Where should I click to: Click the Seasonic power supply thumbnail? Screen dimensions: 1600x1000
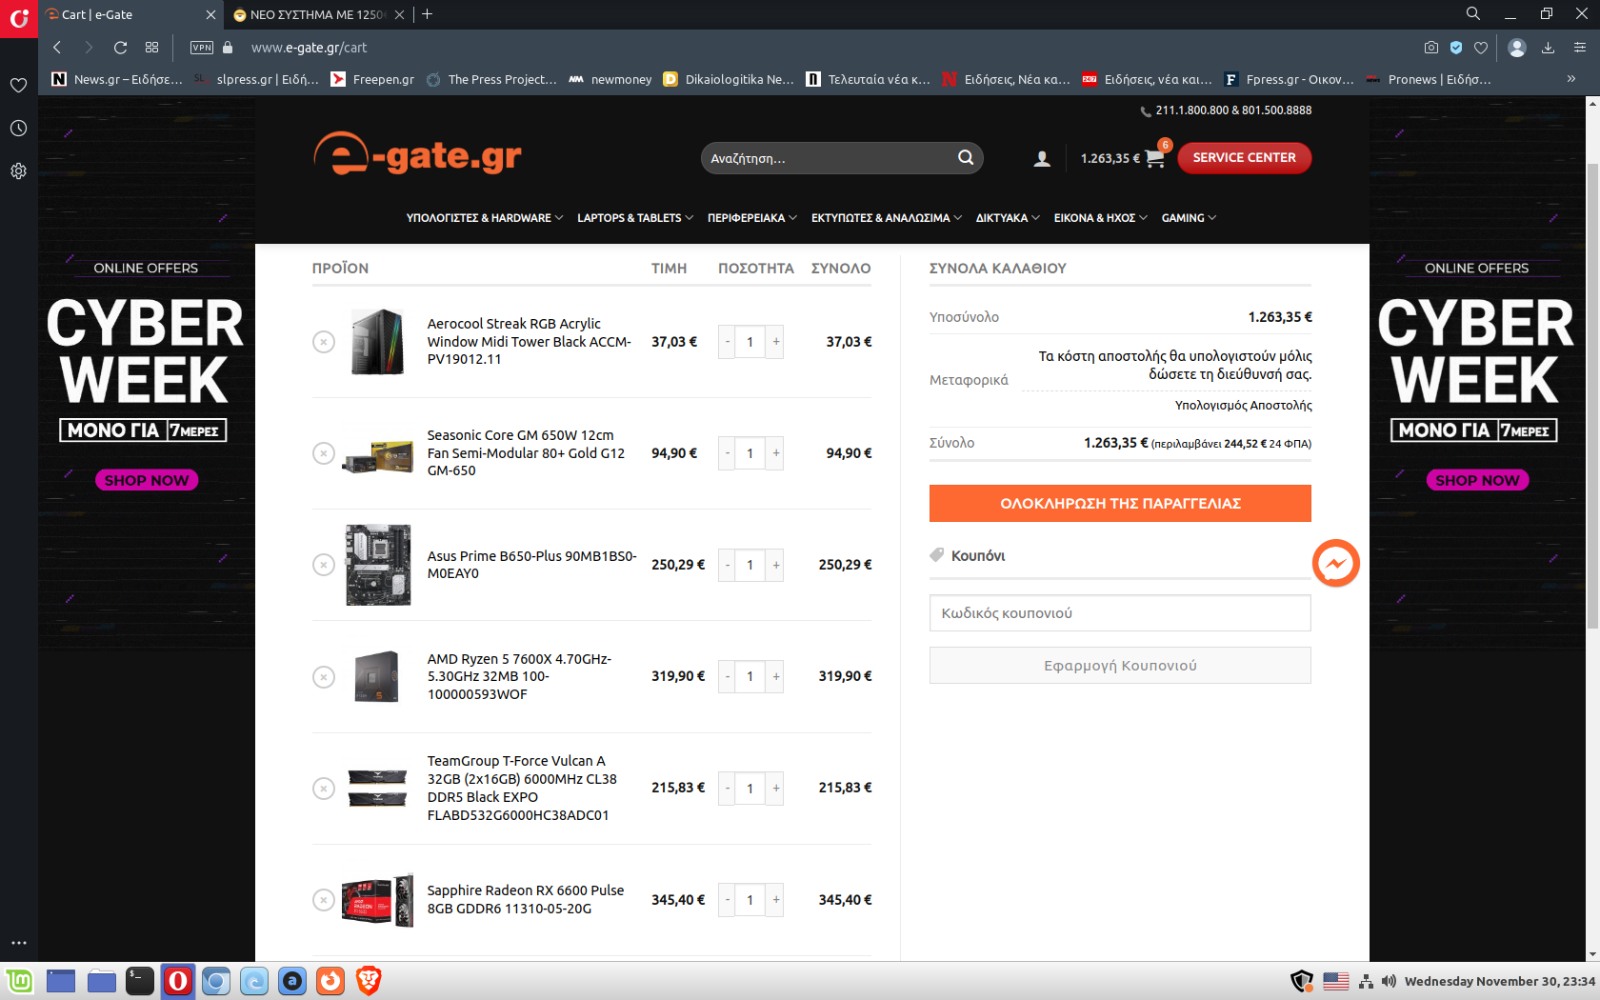[x=378, y=456]
